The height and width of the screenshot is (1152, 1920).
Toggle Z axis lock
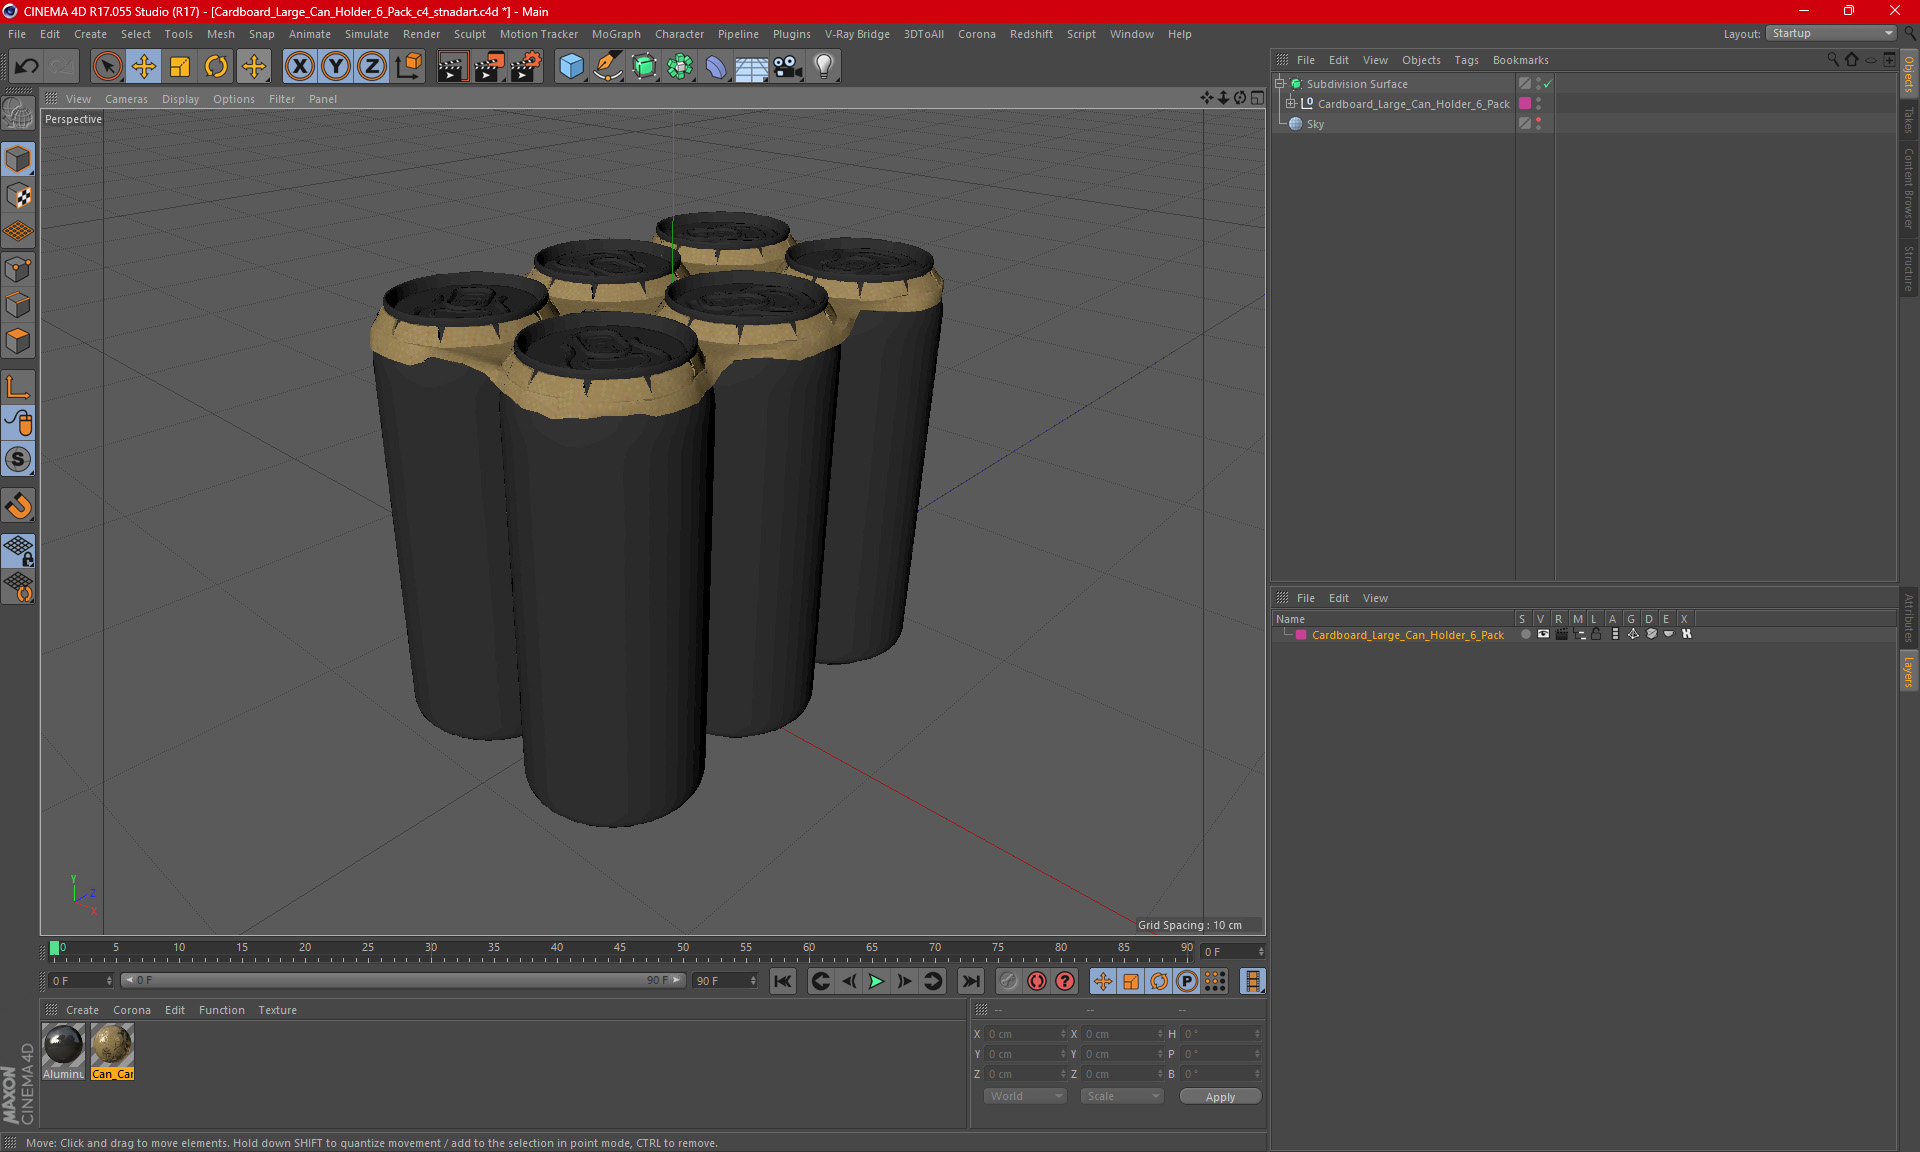(371, 67)
